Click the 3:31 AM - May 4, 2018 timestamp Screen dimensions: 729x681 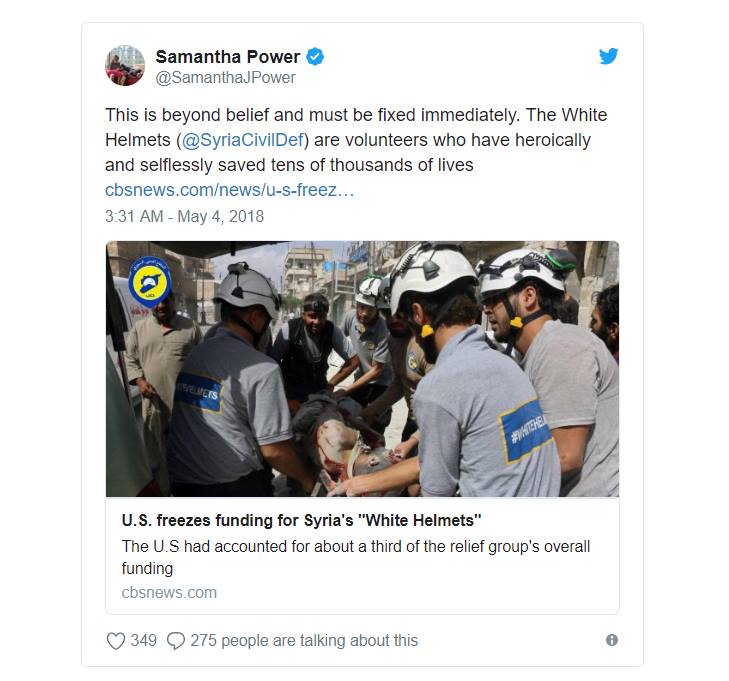click(x=185, y=216)
